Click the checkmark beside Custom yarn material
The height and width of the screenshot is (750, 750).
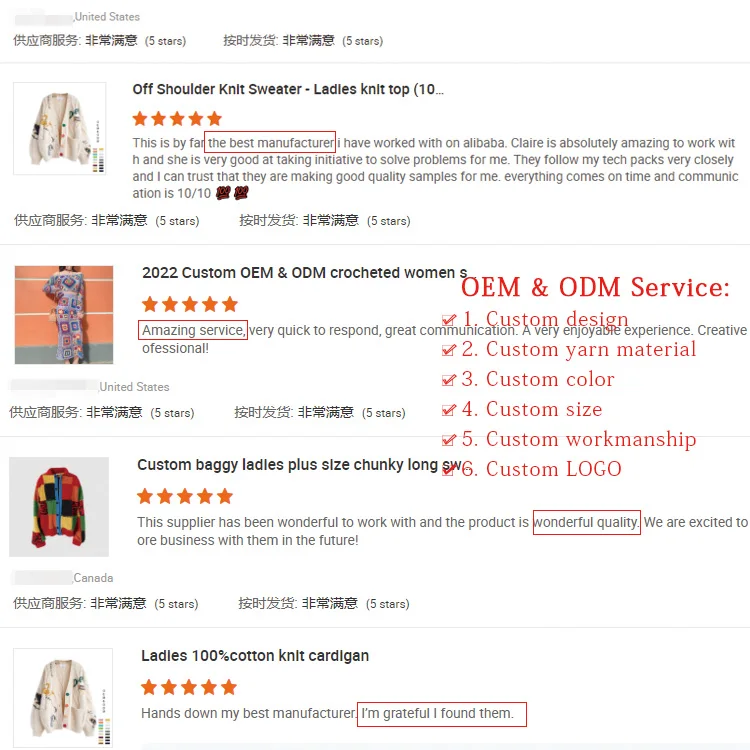pos(449,350)
